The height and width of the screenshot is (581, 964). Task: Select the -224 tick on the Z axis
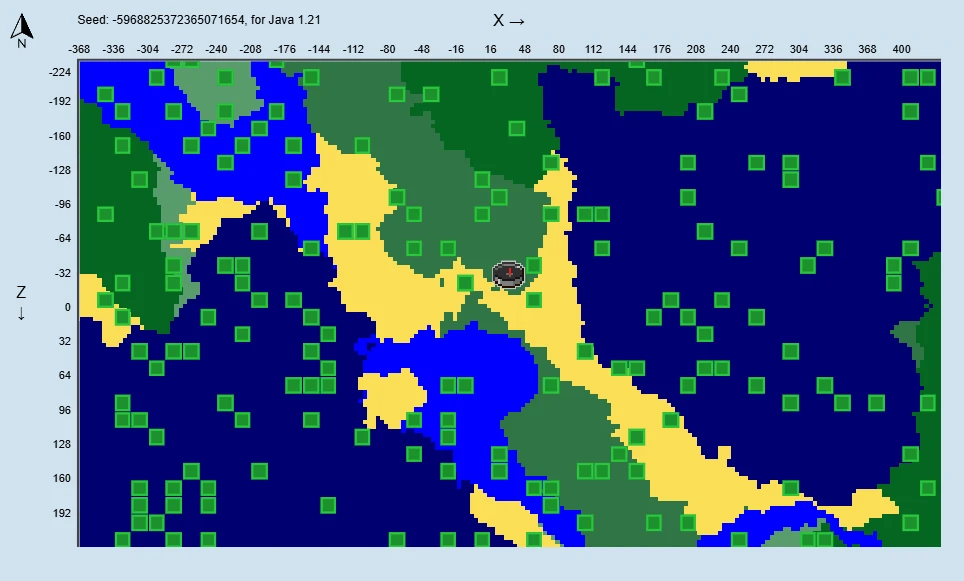point(61,72)
